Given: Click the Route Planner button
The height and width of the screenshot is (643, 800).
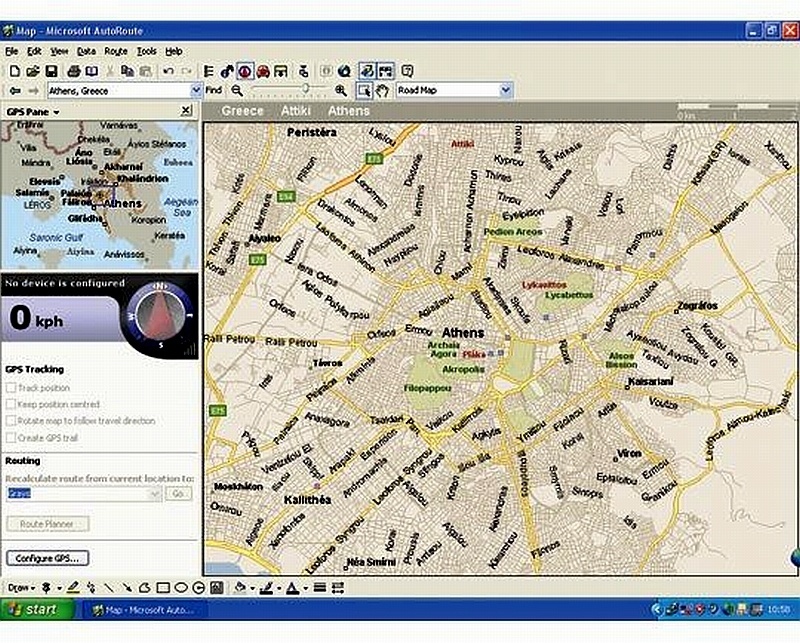Looking at the screenshot, I should click(x=47, y=524).
